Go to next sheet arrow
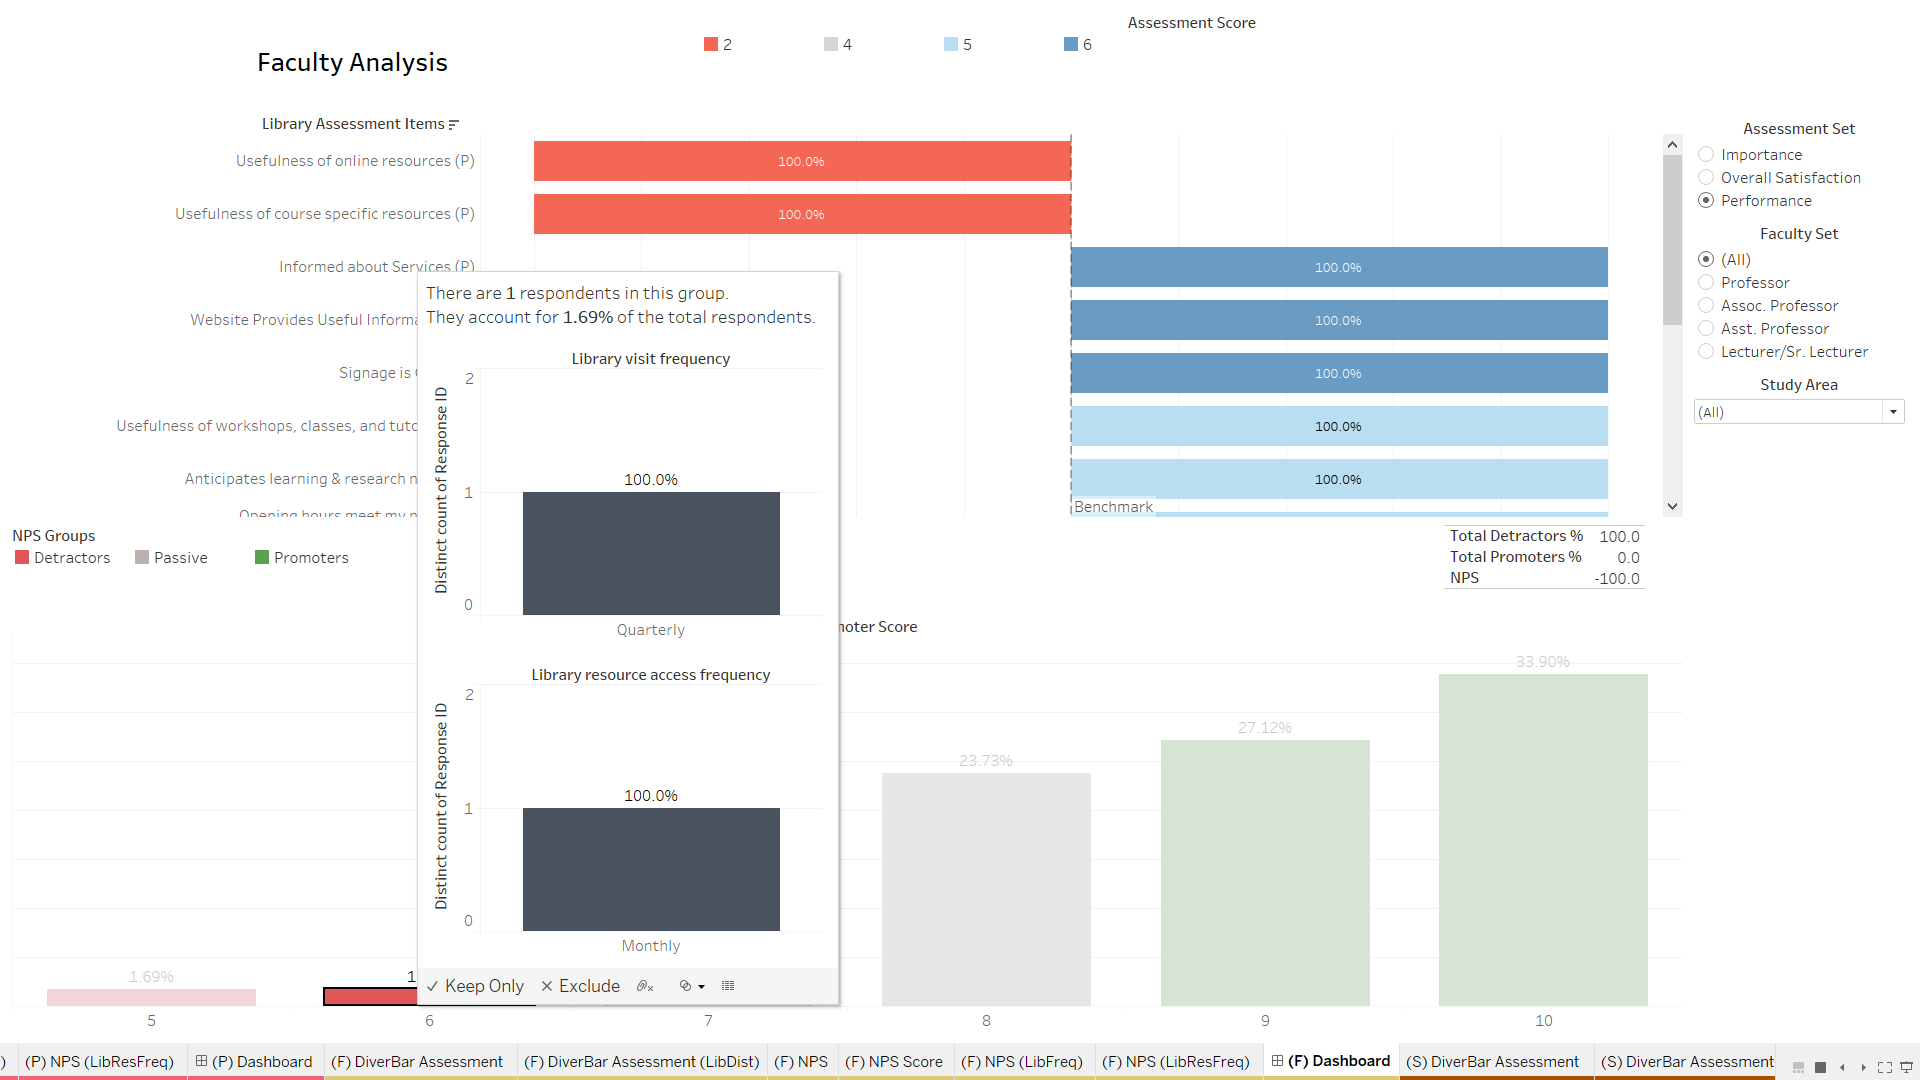Image resolution: width=1920 pixels, height=1080 pixels. point(1863,1067)
